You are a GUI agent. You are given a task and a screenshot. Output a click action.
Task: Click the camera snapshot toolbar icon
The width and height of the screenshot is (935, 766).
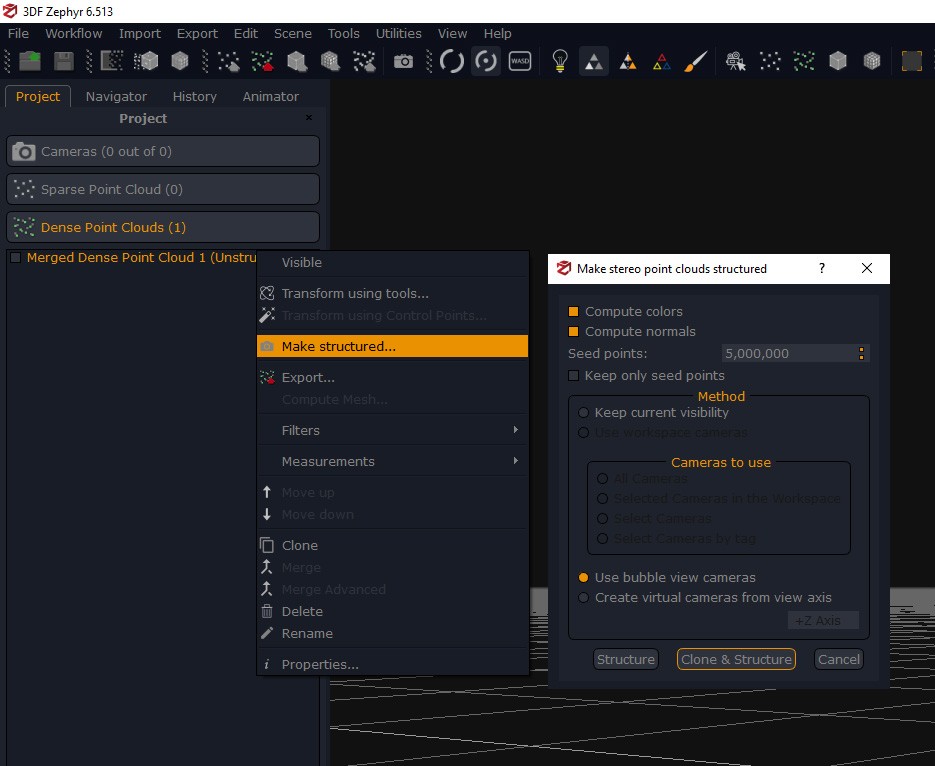[403, 61]
